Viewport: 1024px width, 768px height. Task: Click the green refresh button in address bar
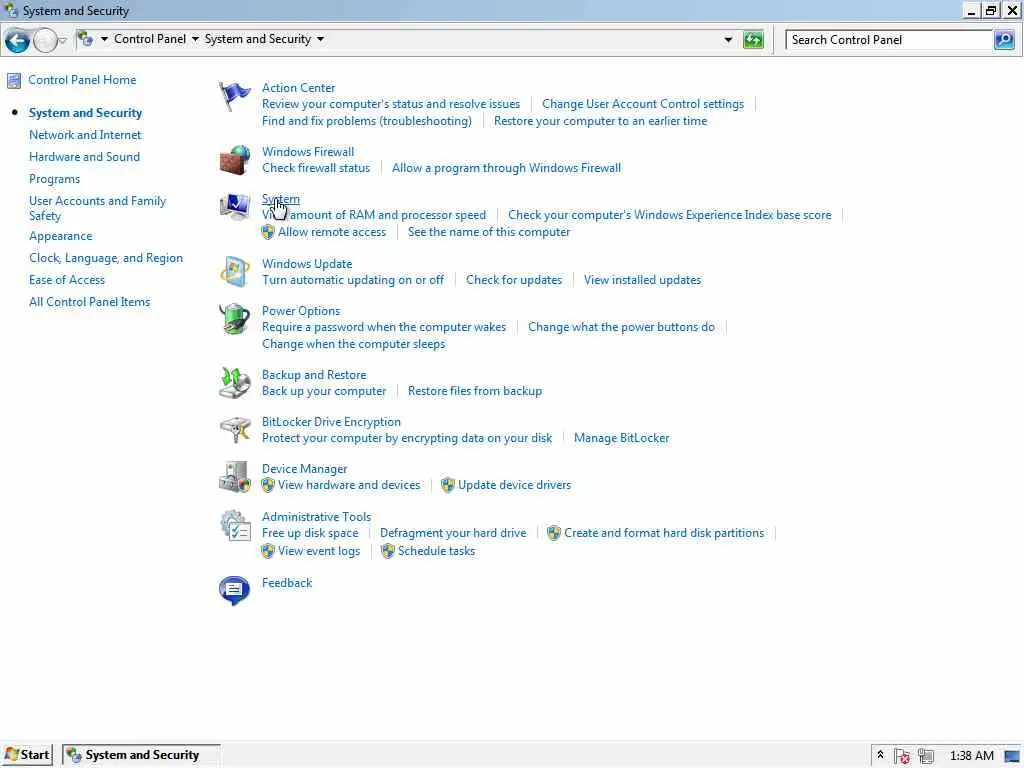point(753,40)
